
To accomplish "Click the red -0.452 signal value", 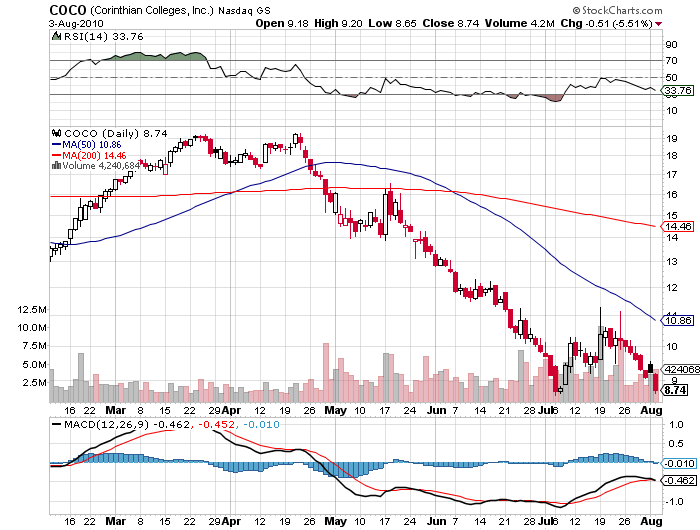I will pos(216,424).
